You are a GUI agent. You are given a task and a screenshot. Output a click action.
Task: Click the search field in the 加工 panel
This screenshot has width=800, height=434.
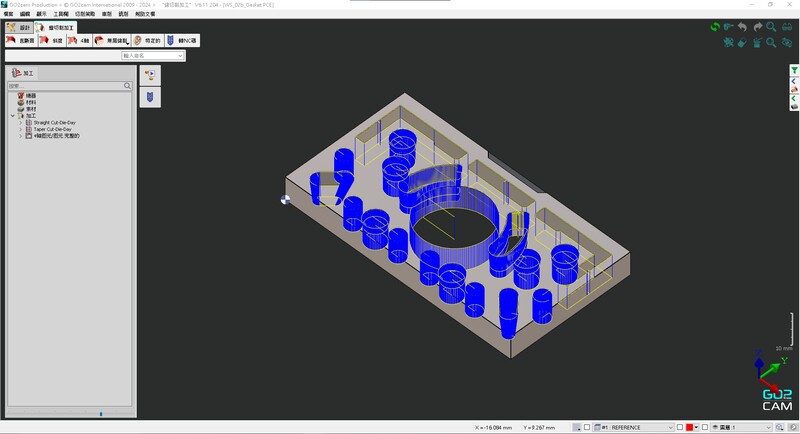point(65,86)
